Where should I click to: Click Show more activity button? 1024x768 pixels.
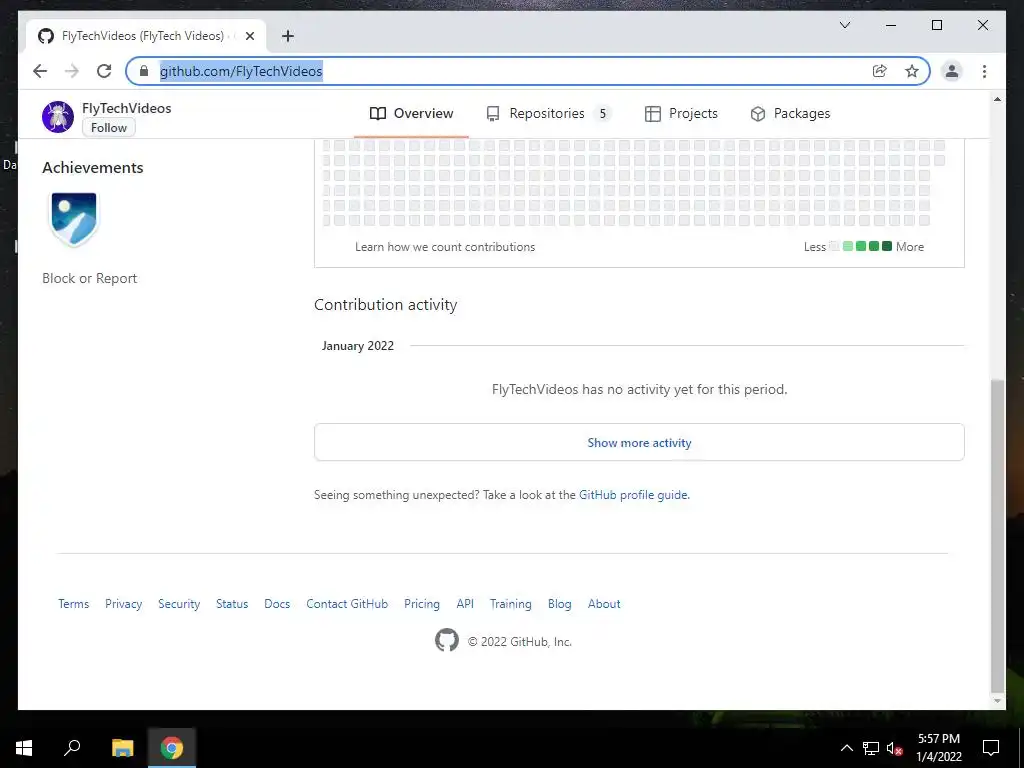pyautogui.click(x=639, y=442)
